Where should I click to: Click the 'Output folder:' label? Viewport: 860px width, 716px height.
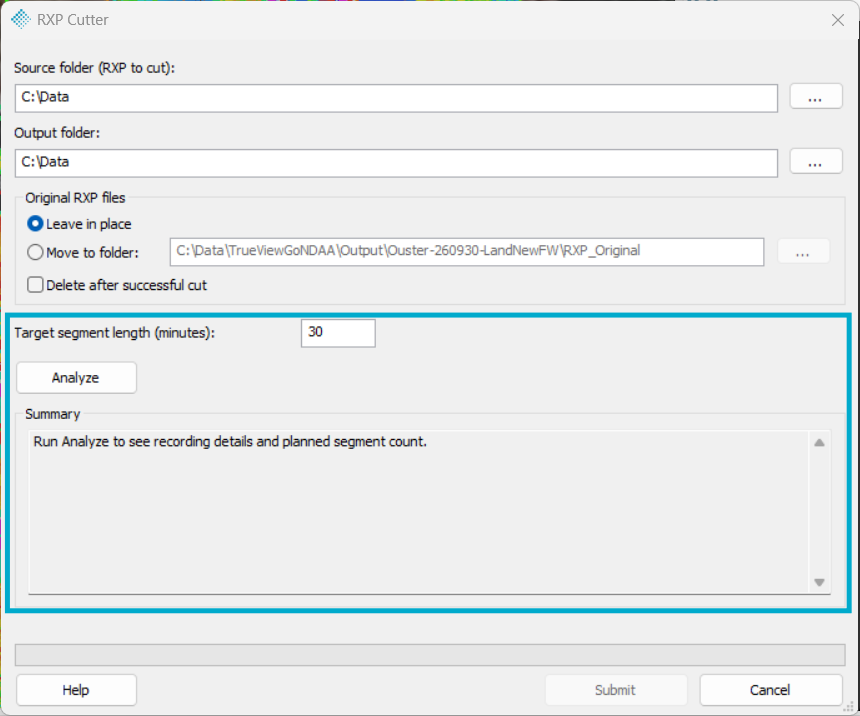[x=57, y=133]
